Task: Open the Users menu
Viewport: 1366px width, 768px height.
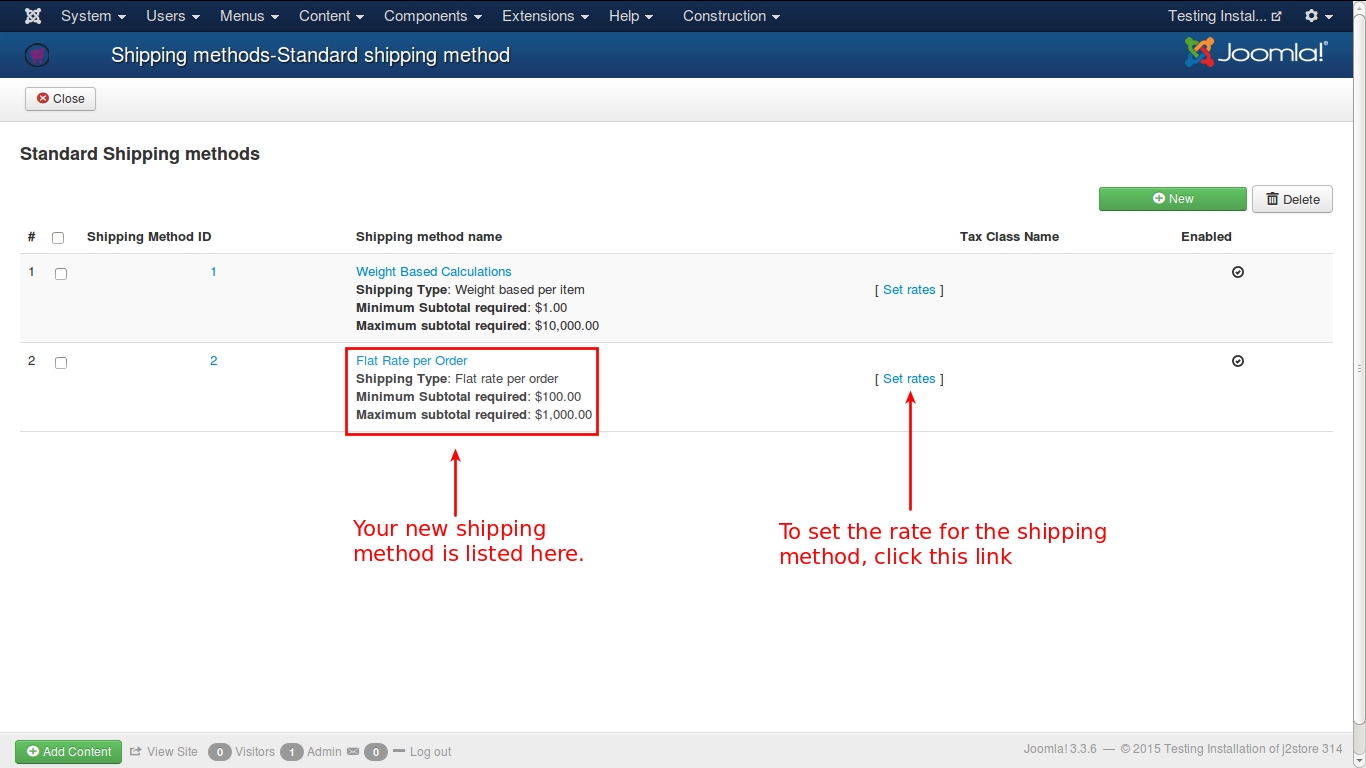Action: pos(173,16)
